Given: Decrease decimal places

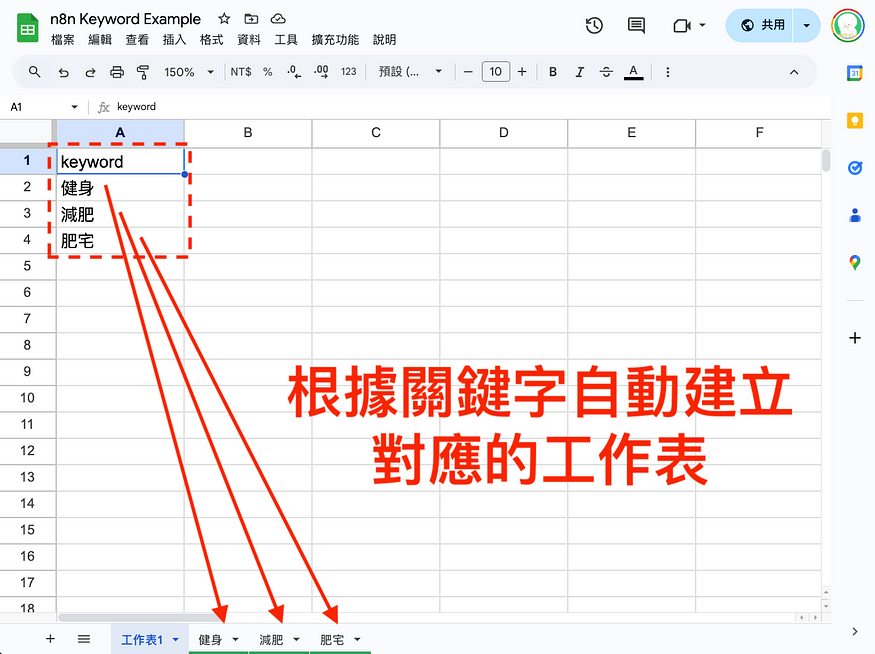Looking at the screenshot, I should (x=294, y=72).
